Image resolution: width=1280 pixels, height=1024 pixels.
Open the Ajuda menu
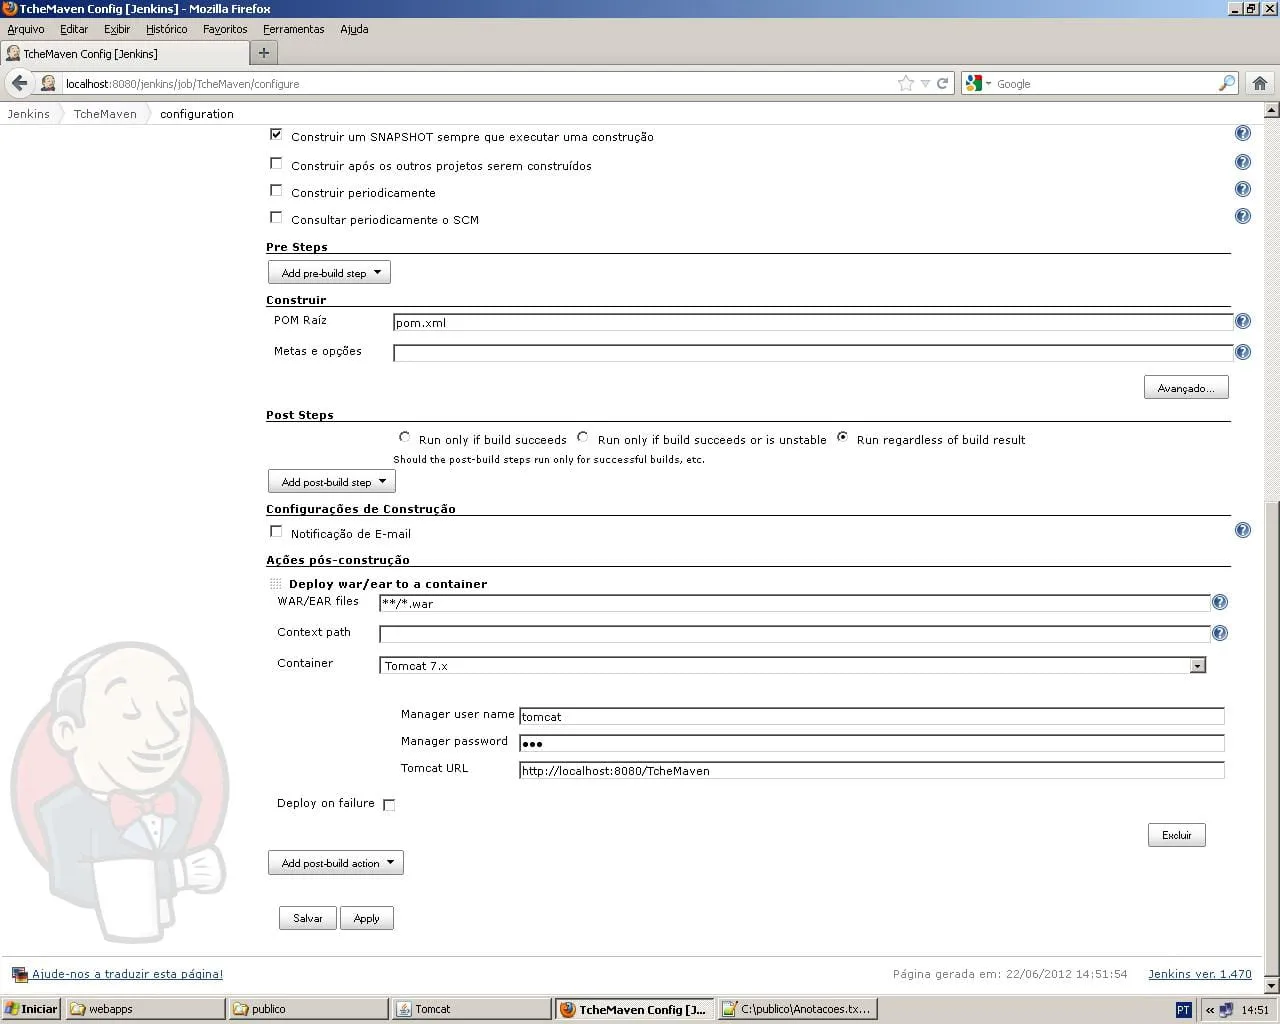pyautogui.click(x=354, y=29)
